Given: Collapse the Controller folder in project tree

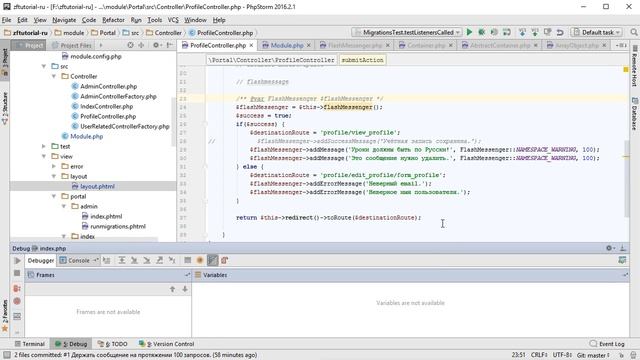Looking at the screenshot, I should click(53, 76).
